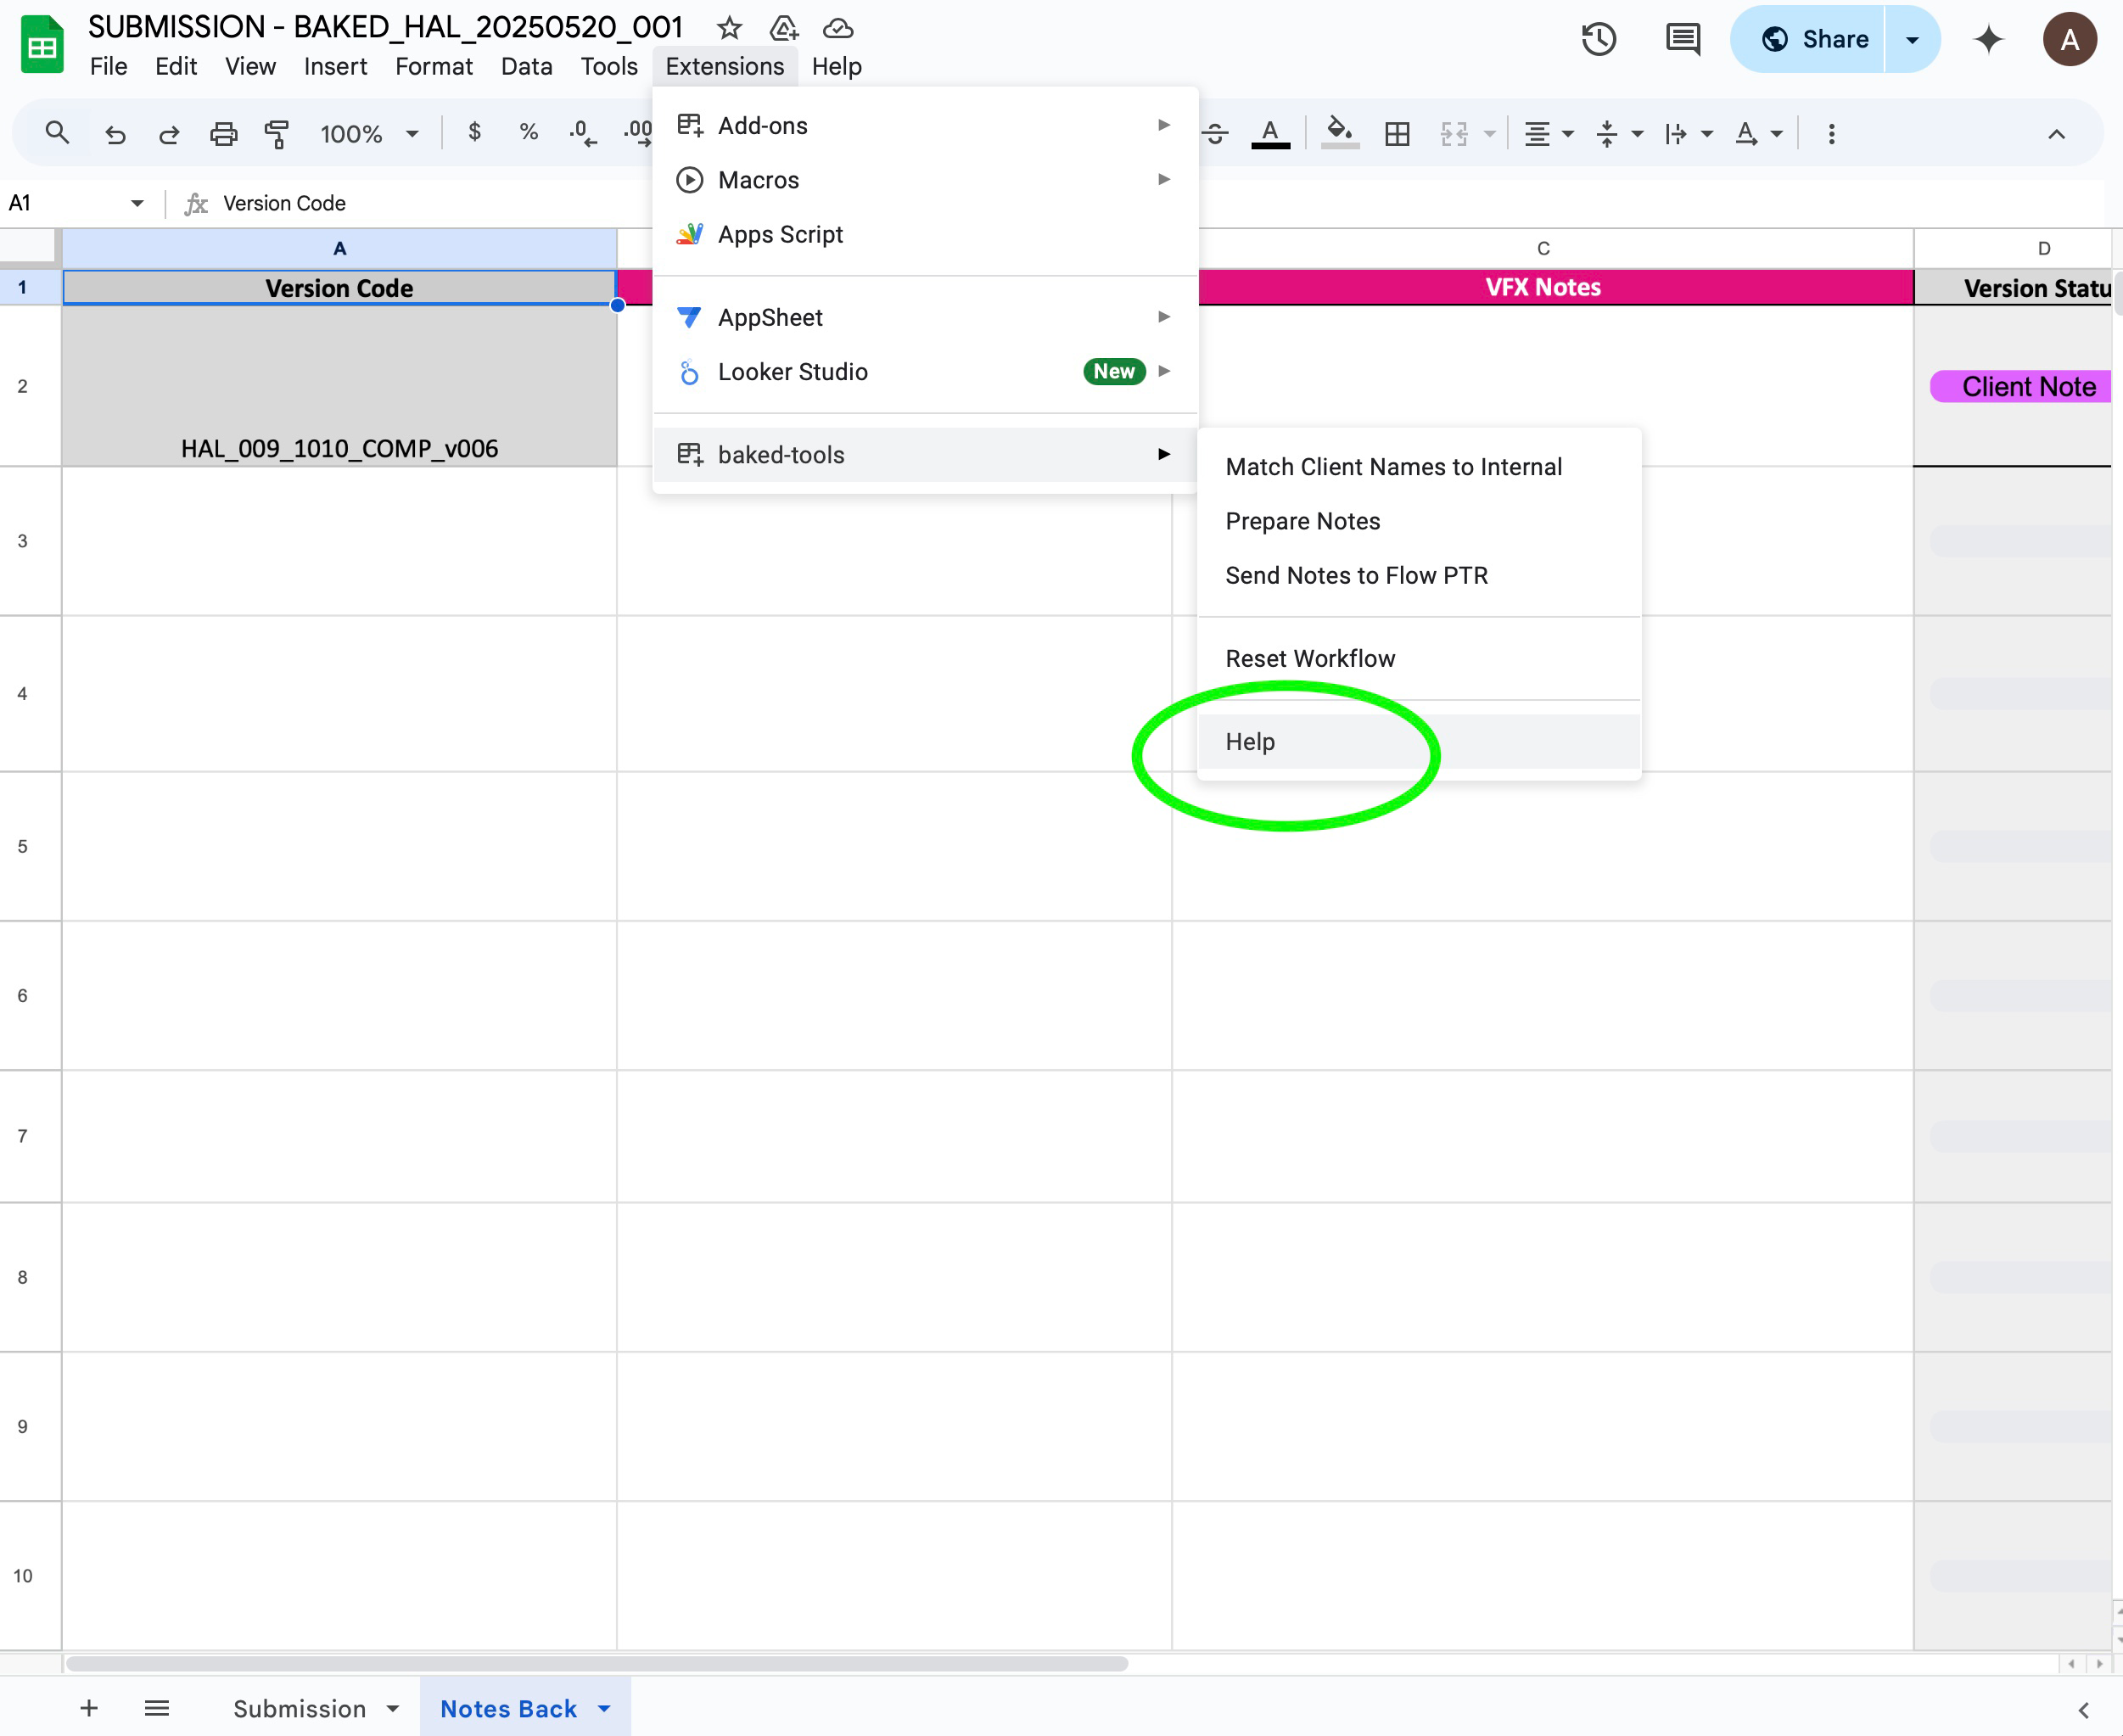Image resolution: width=2123 pixels, height=1736 pixels.
Task: Click the borders grid icon
Action: click(x=1397, y=134)
